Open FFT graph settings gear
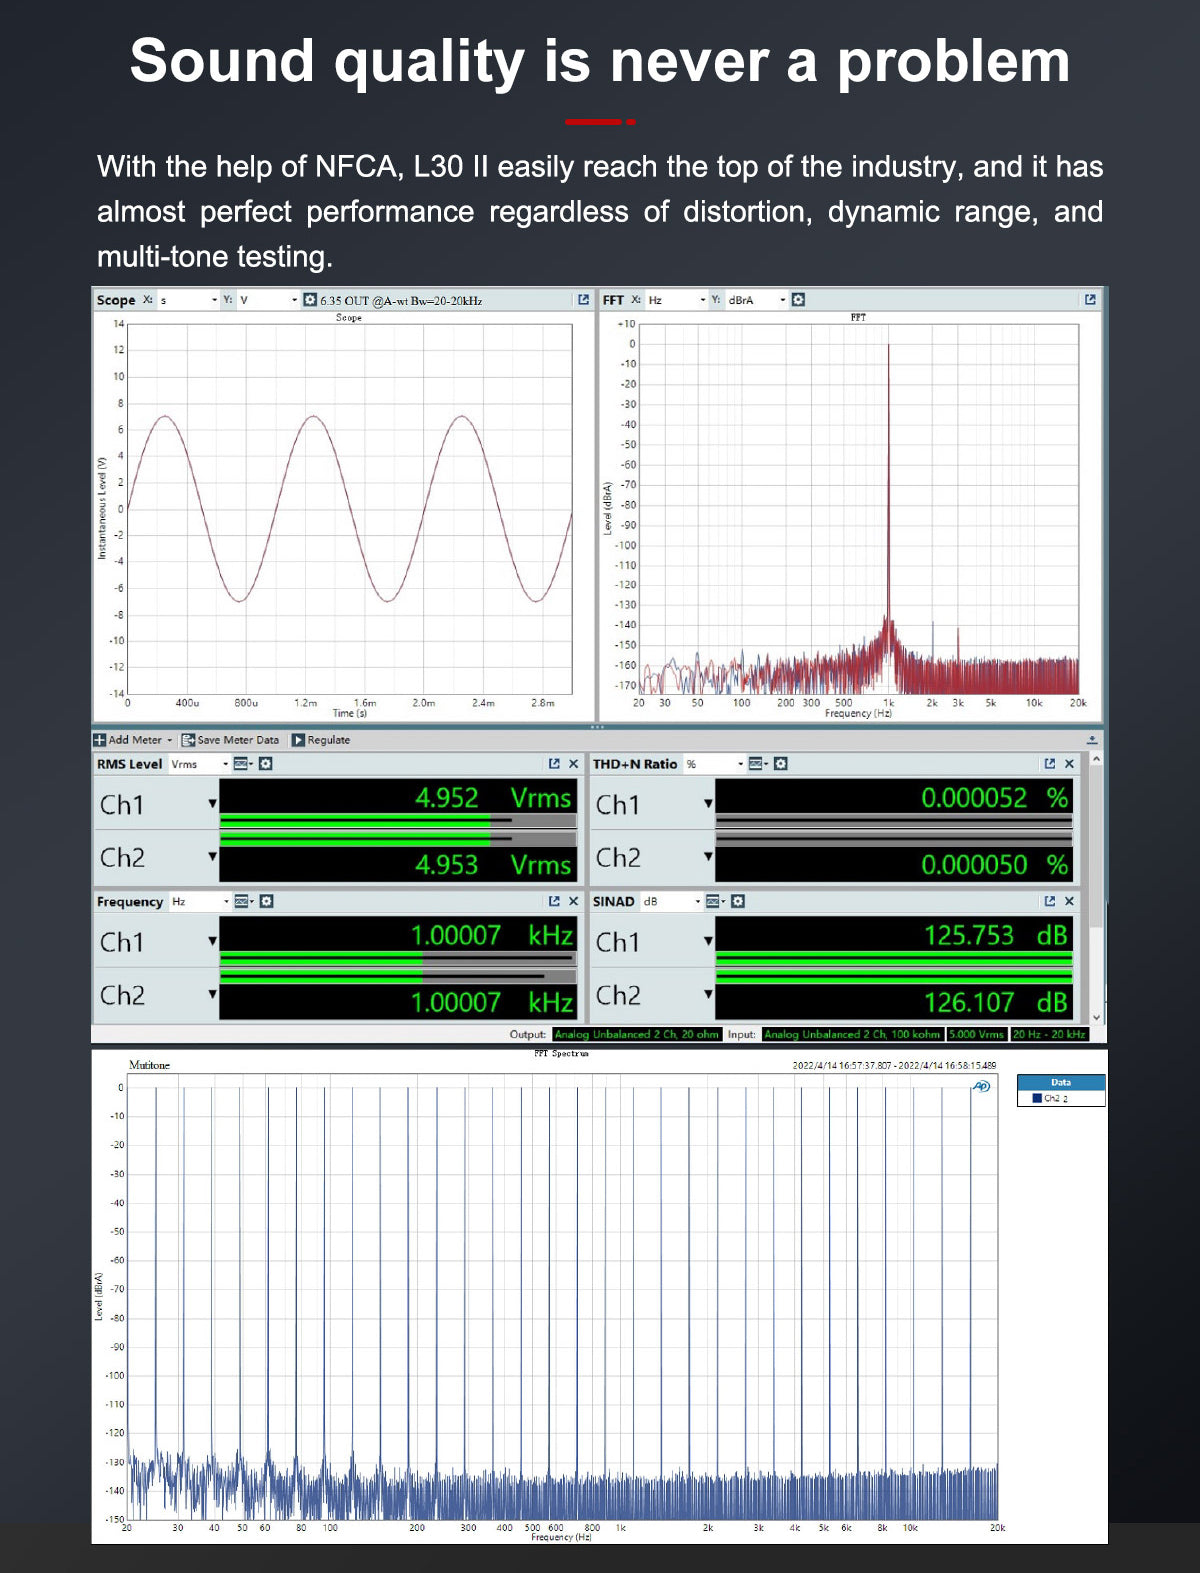The image size is (1200, 1573). (798, 300)
